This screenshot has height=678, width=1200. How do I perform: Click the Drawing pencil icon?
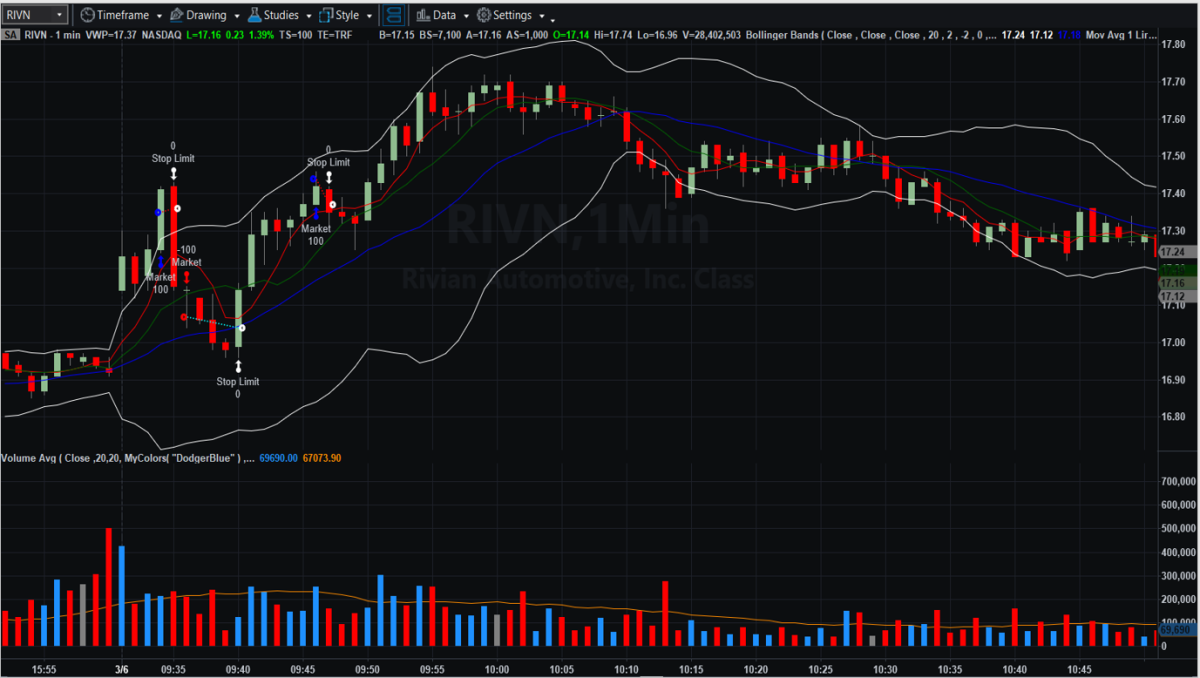[176, 15]
